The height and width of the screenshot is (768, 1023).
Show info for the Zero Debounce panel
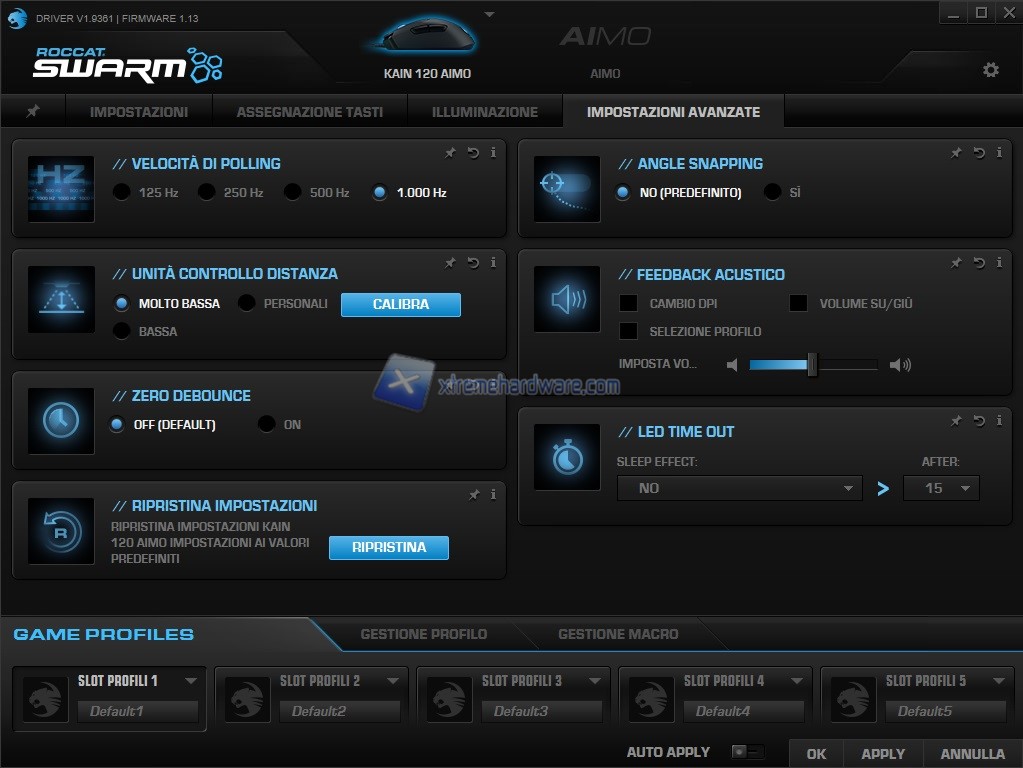pyautogui.click(x=493, y=385)
